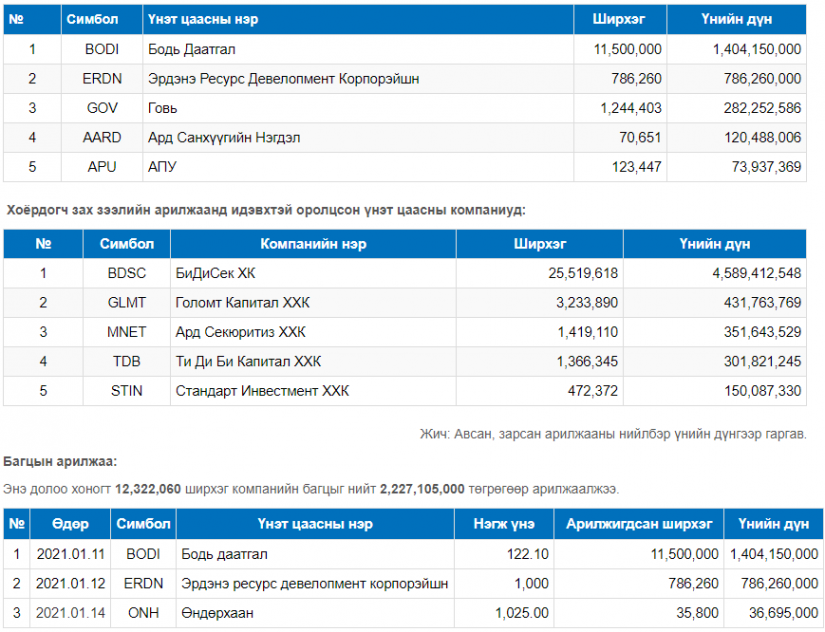This screenshot has width=825, height=632.
Task: Click the "STIN" symbol cell
Action: [127, 391]
